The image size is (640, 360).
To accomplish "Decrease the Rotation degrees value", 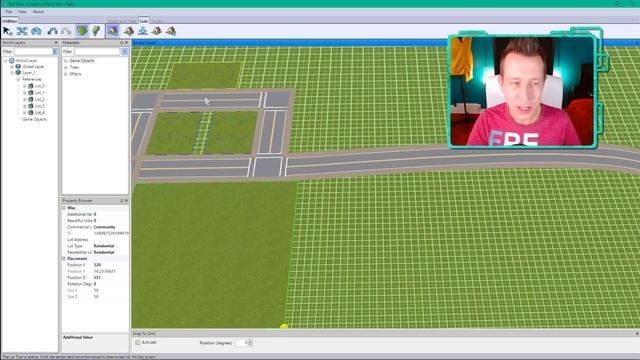I will (251, 344).
